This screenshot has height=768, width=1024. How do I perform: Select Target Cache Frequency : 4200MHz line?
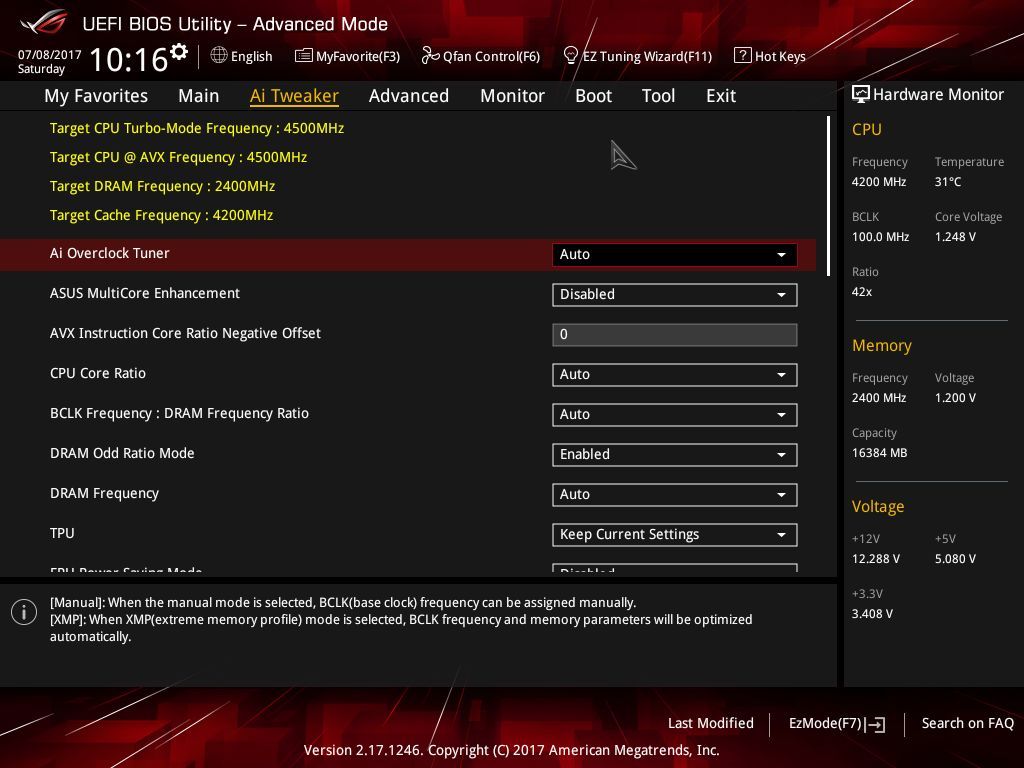tap(161, 215)
